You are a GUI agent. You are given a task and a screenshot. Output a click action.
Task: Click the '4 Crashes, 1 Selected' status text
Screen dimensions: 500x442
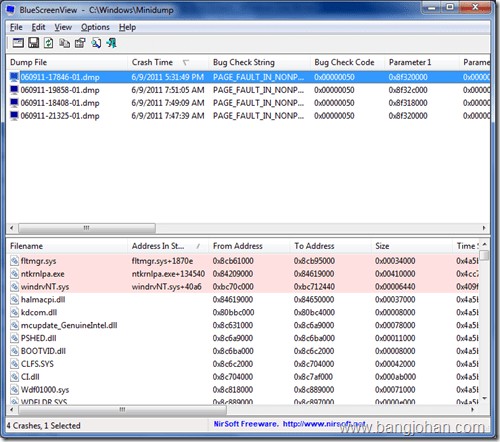(43, 426)
